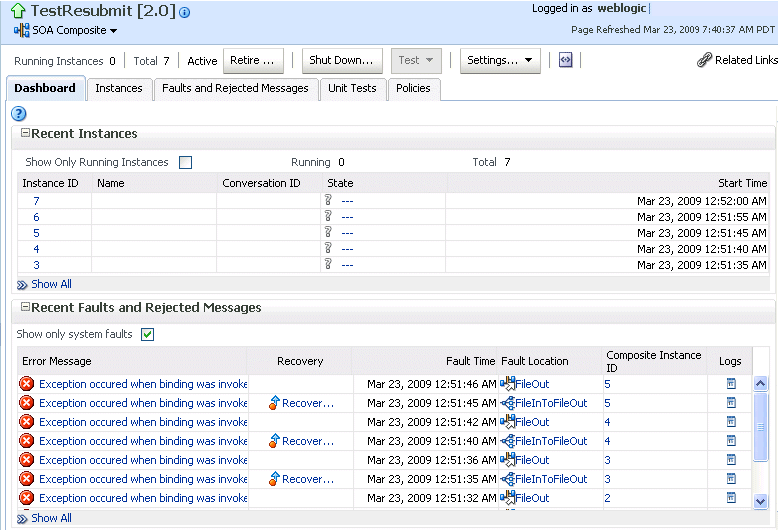Image resolution: width=778 pixels, height=530 pixels.
Task: Open logs icon for the 12:51:35 AM fault
Action: pos(731,478)
